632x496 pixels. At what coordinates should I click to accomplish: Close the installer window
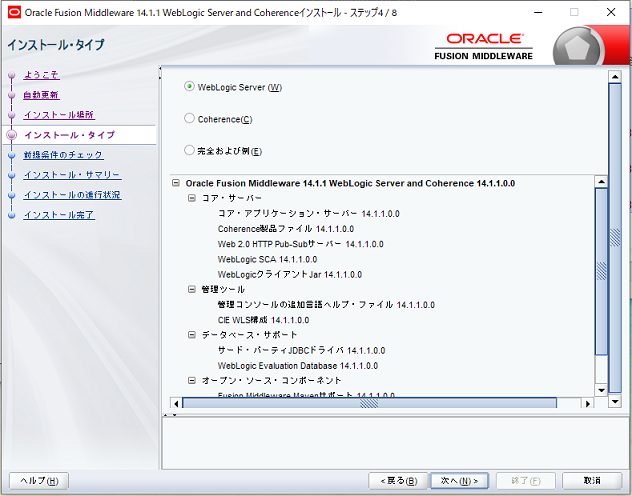[x=611, y=12]
